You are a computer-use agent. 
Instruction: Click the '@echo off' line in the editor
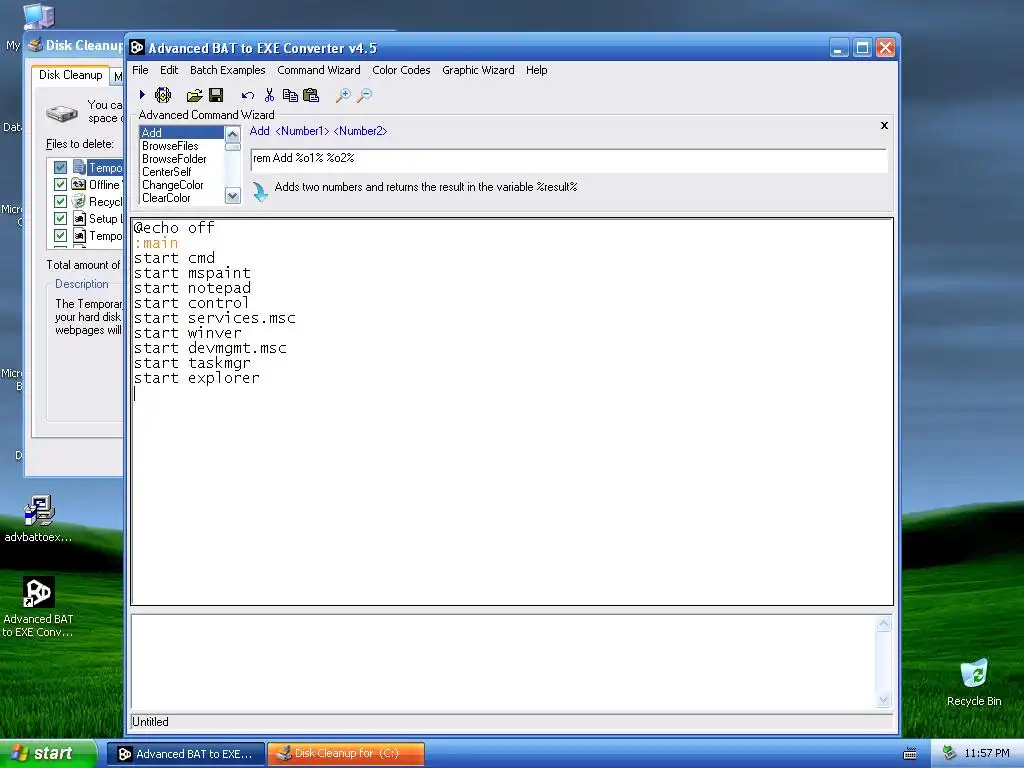[x=174, y=228]
